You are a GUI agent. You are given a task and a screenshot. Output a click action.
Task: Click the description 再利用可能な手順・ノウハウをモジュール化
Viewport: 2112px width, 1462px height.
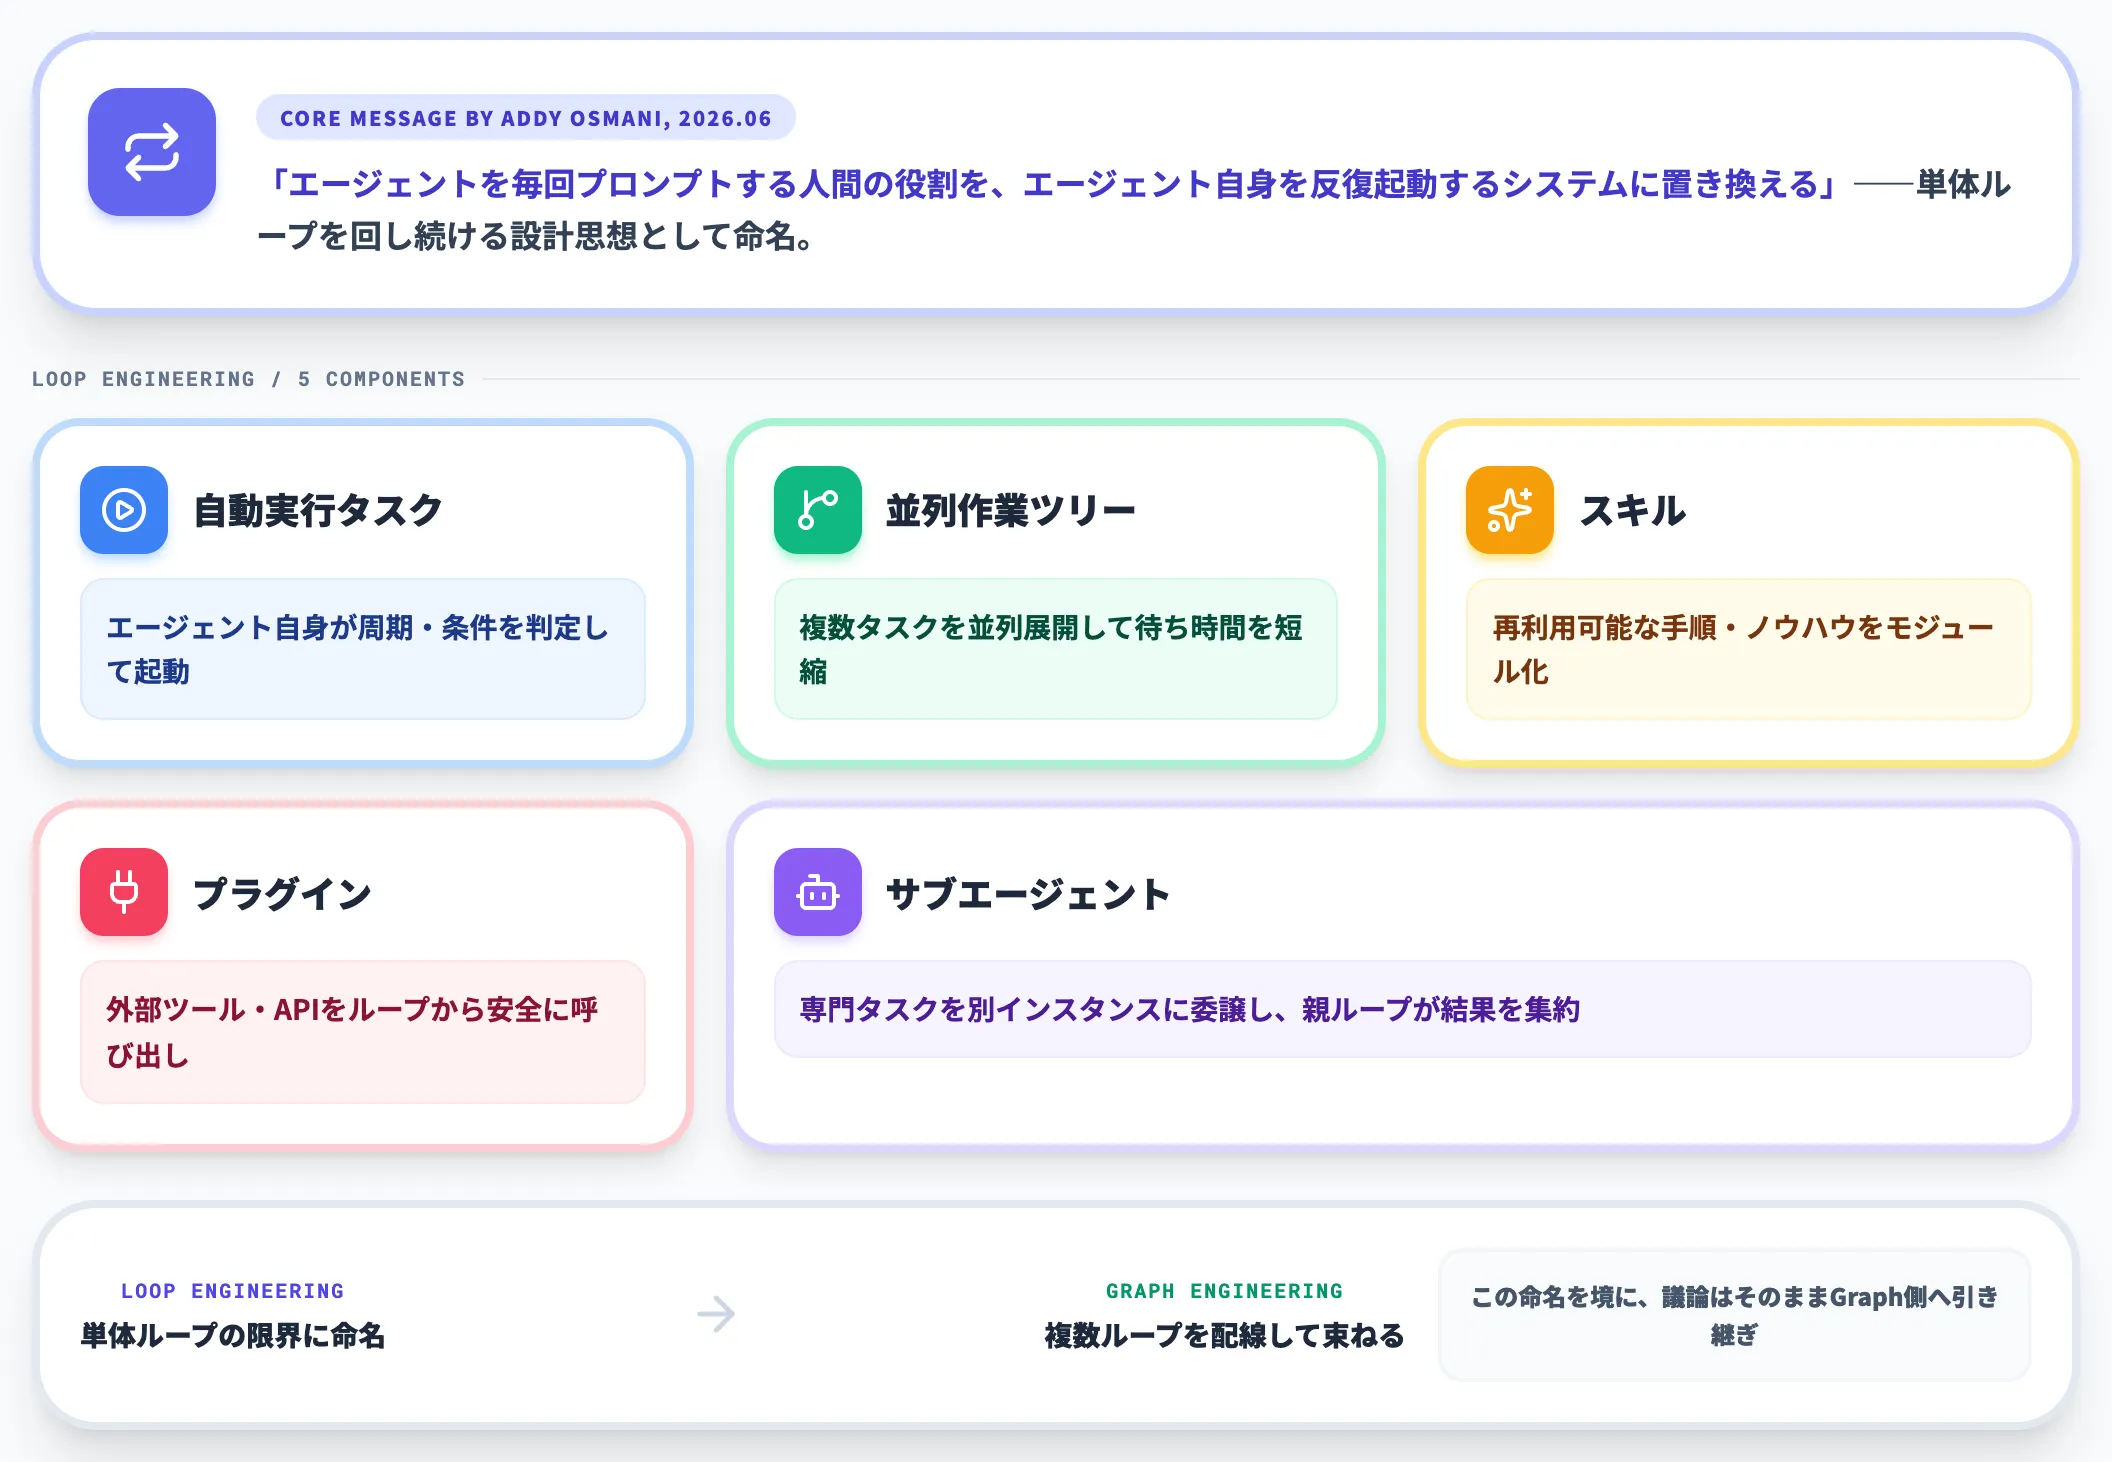click(x=1749, y=649)
